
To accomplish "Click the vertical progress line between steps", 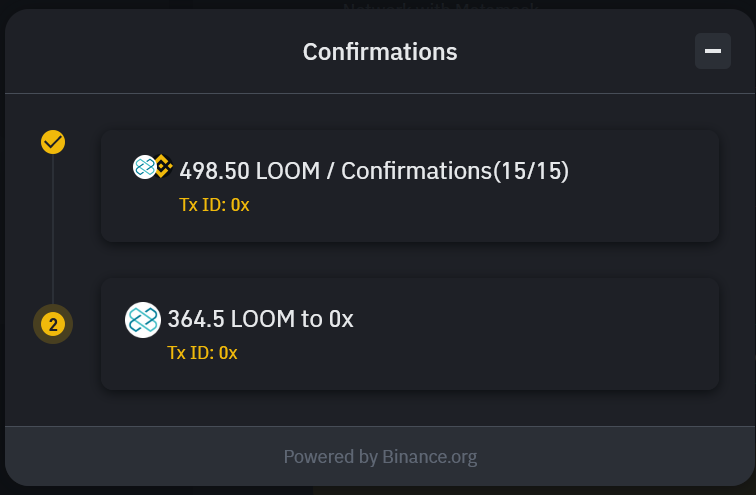I will pyautogui.click(x=53, y=230).
